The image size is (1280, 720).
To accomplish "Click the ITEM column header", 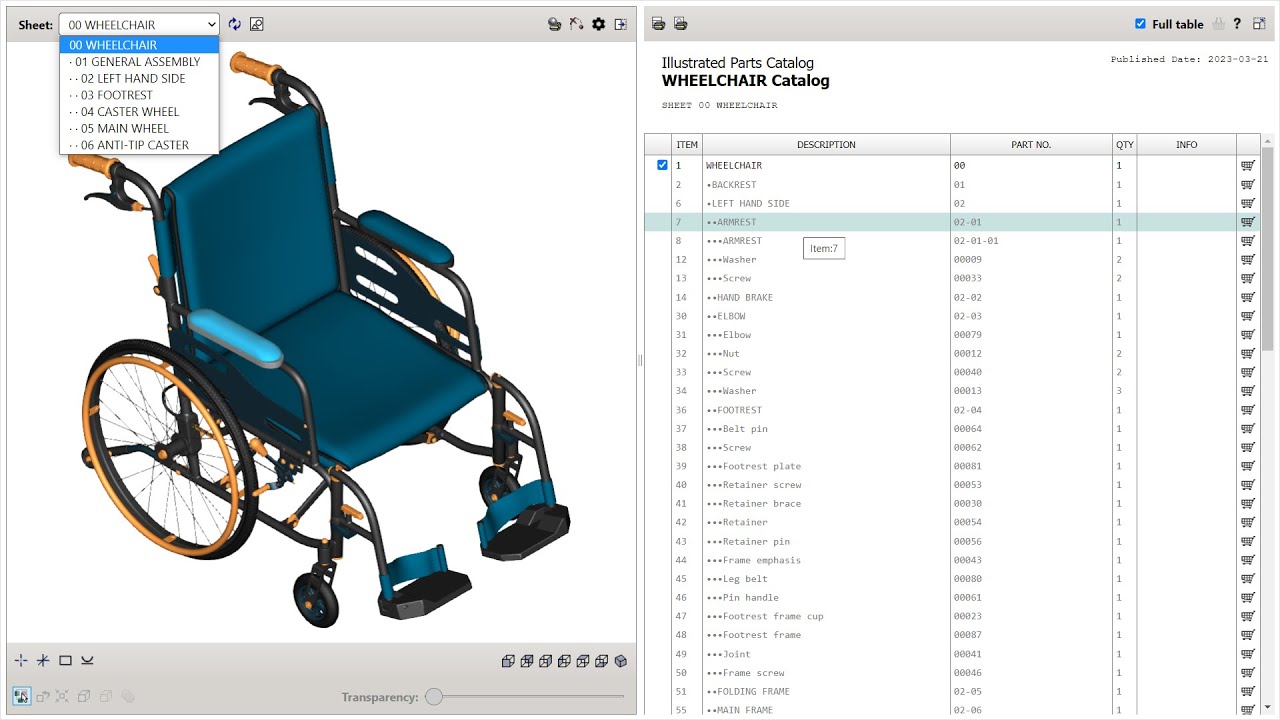I will click(x=687, y=145).
